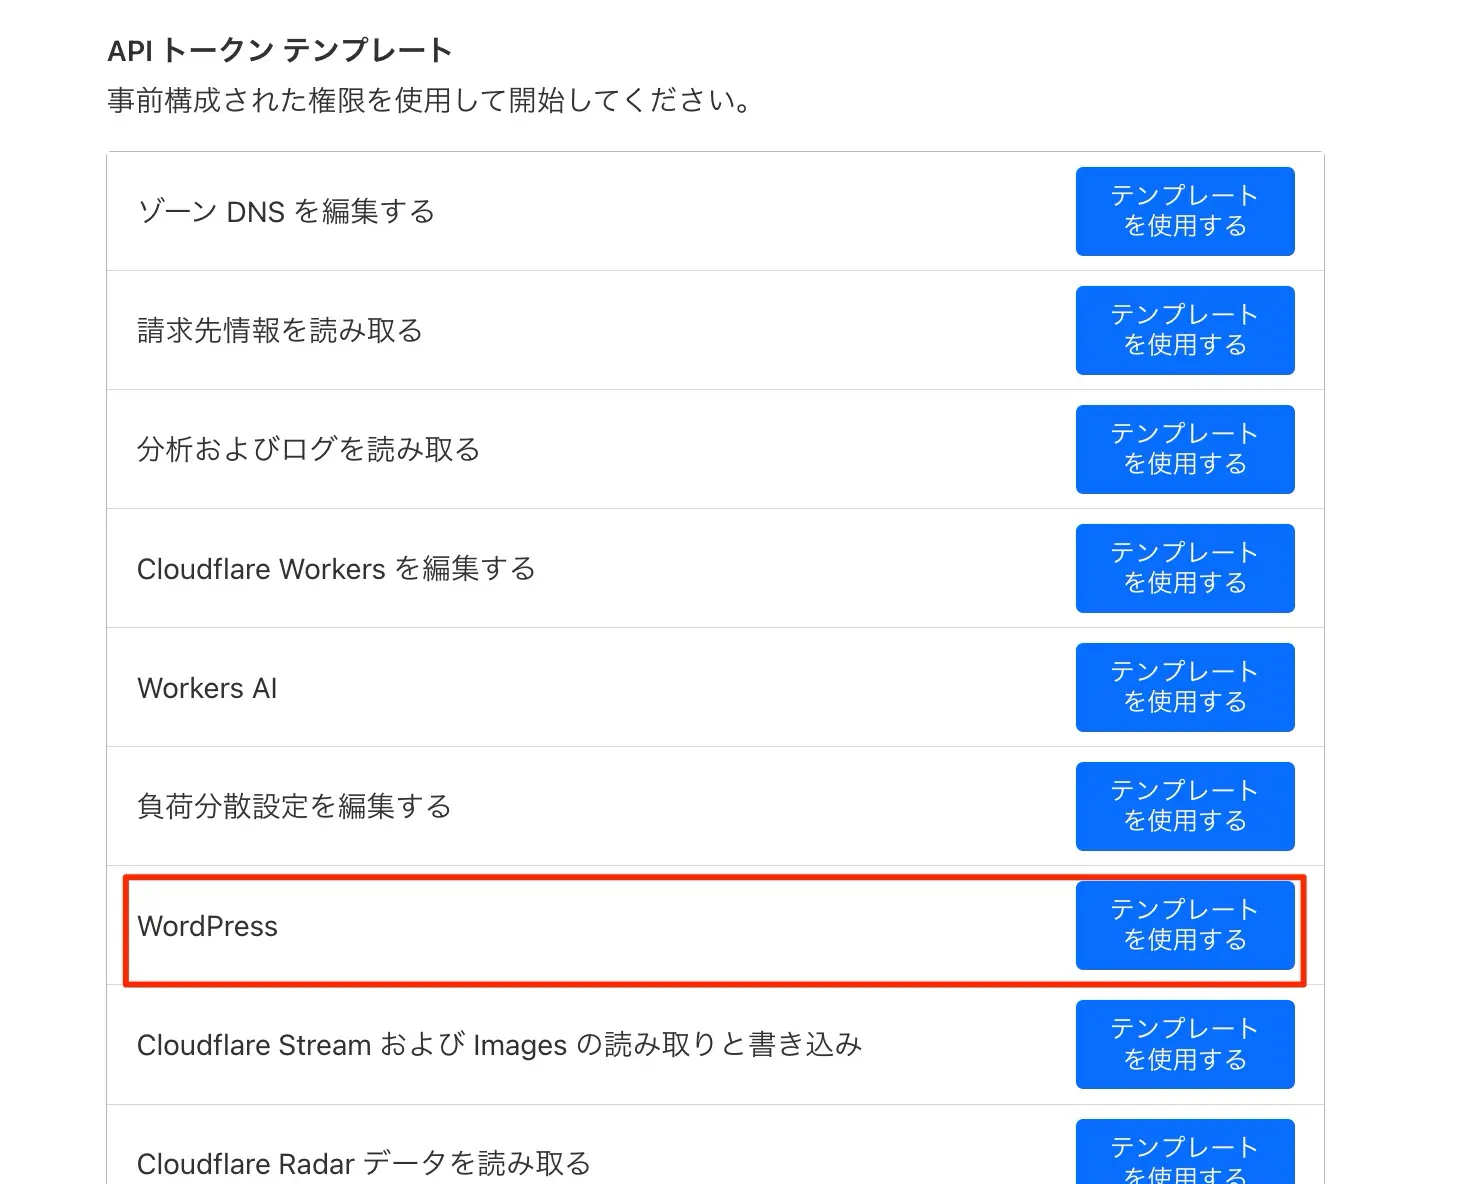Image resolution: width=1472 pixels, height=1184 pixels.
Task: Use the Cloudflare Radar data template
Action: point(1184,1156)
